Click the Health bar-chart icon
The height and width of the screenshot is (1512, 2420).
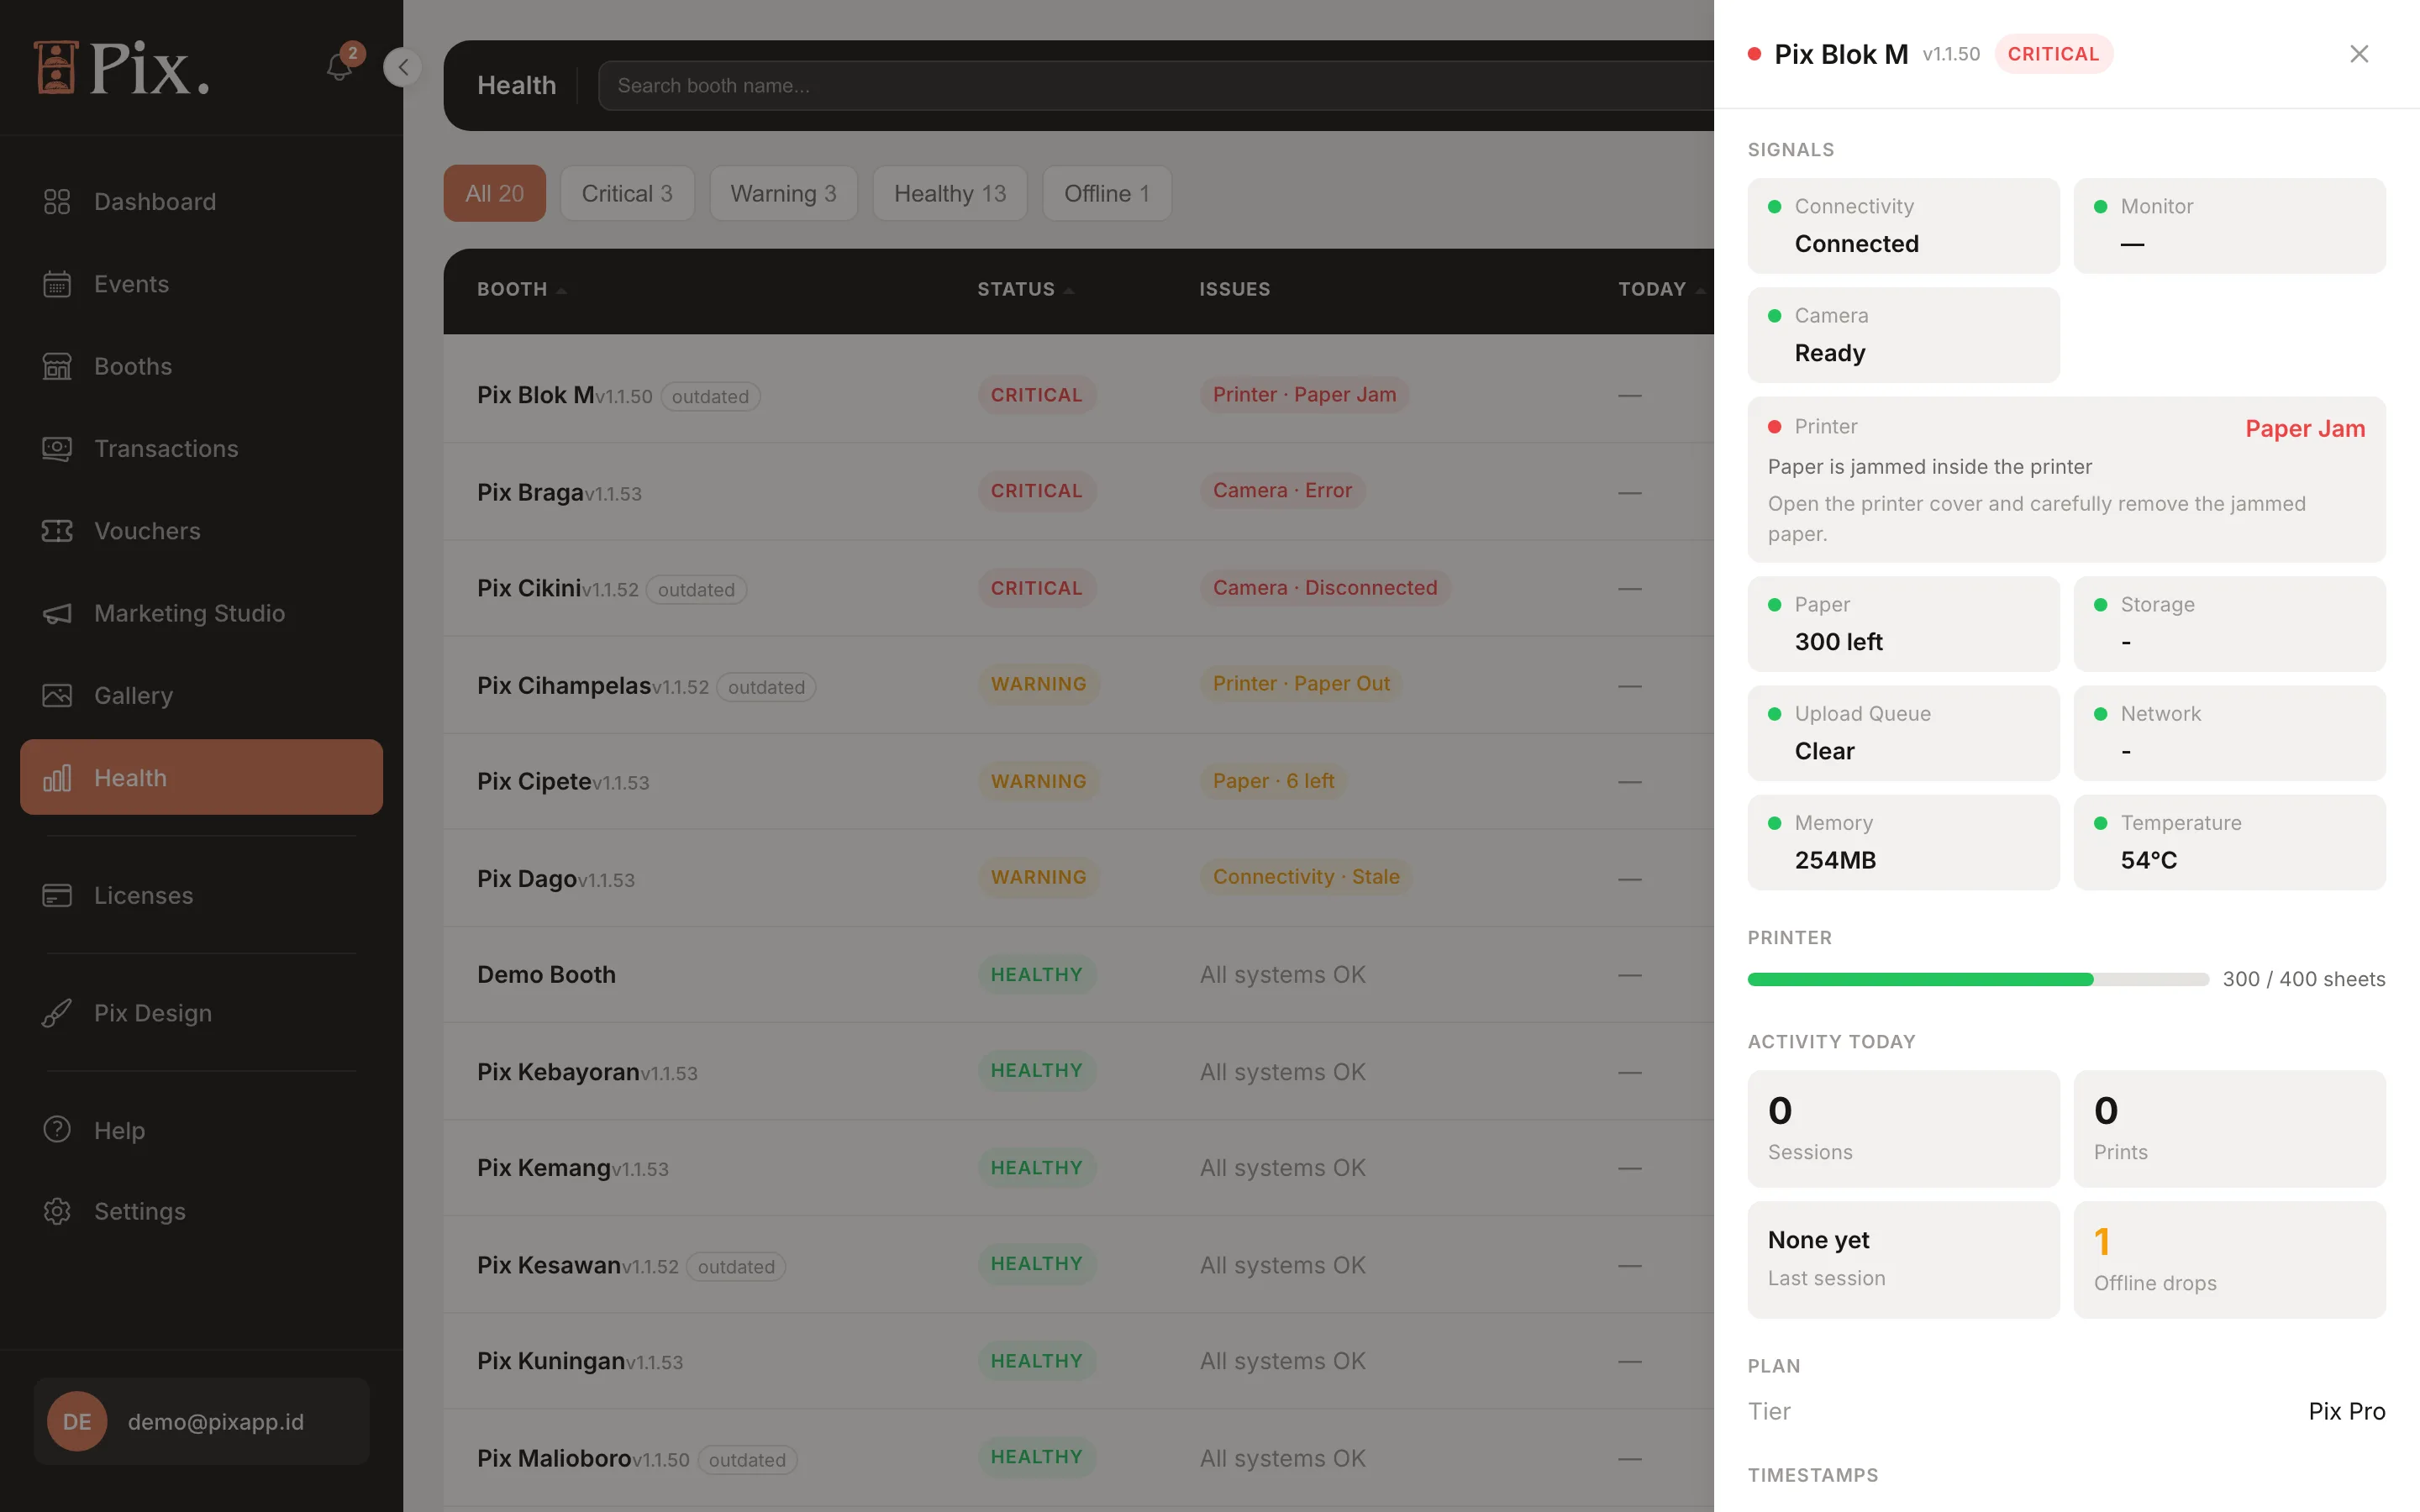point(57,778)
